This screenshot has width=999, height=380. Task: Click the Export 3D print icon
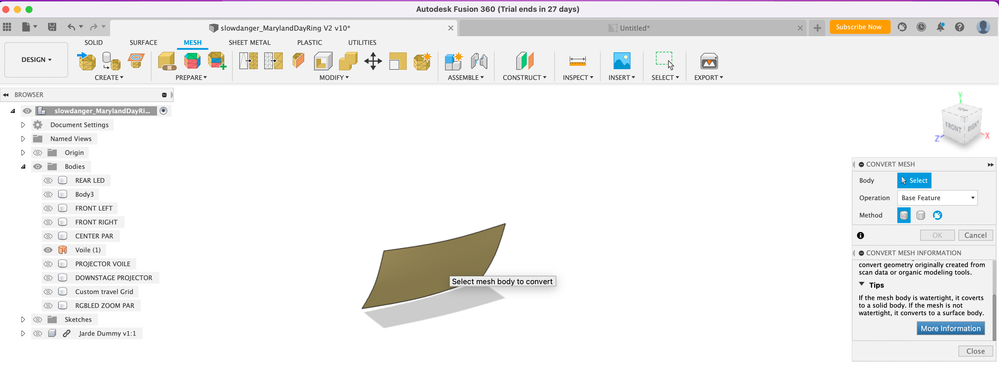[708, 61]
